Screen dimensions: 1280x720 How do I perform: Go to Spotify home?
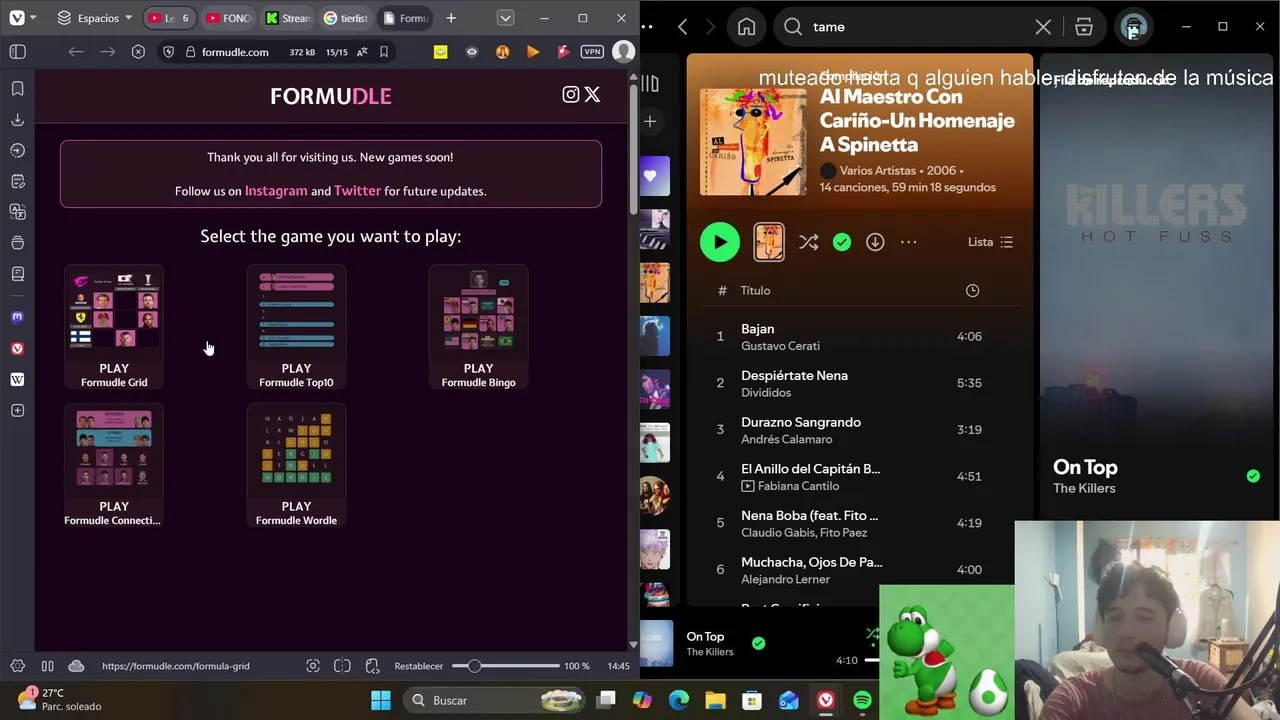coord(746,27)
